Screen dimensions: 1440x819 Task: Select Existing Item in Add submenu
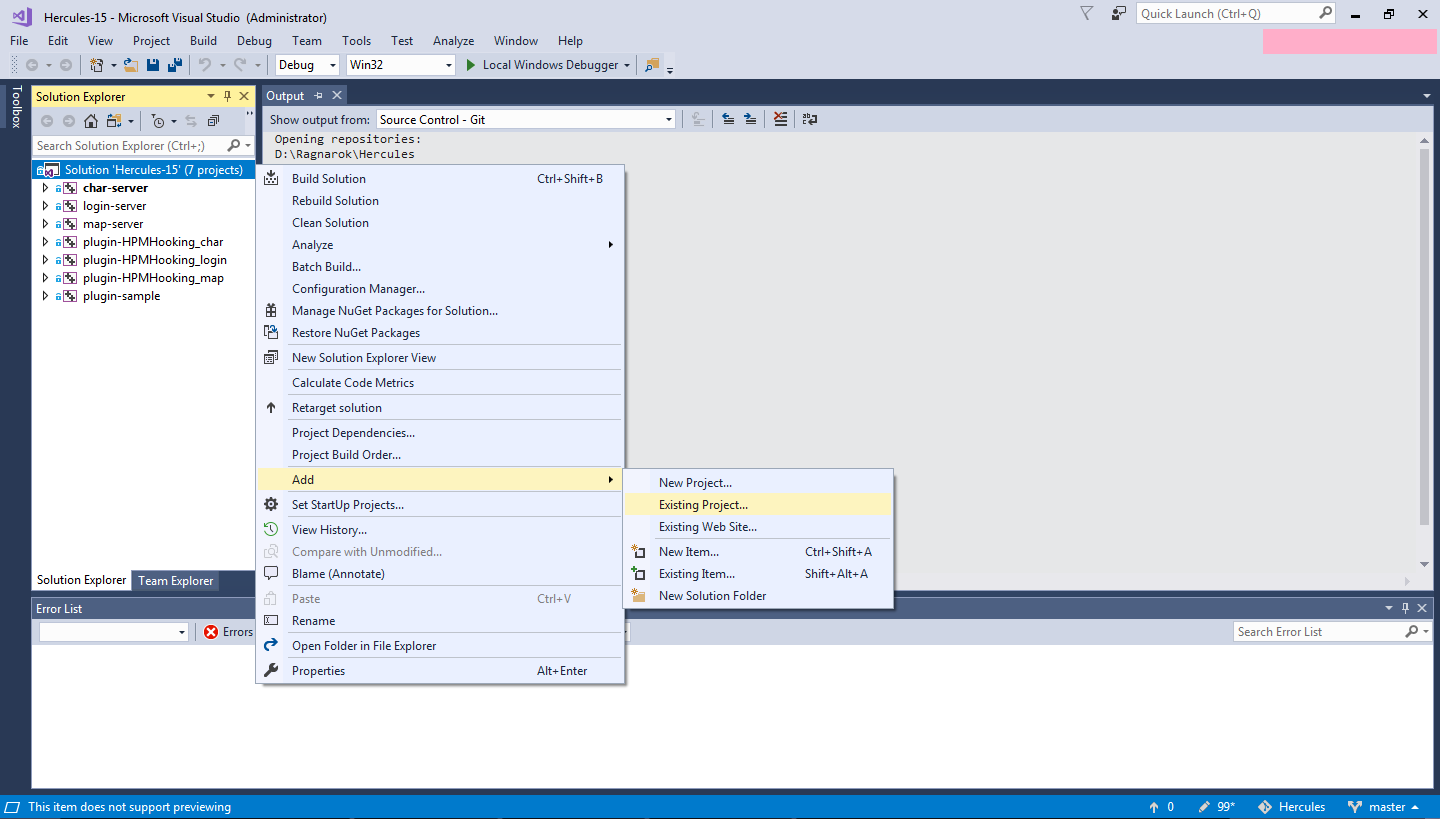(x=758, y=574)
